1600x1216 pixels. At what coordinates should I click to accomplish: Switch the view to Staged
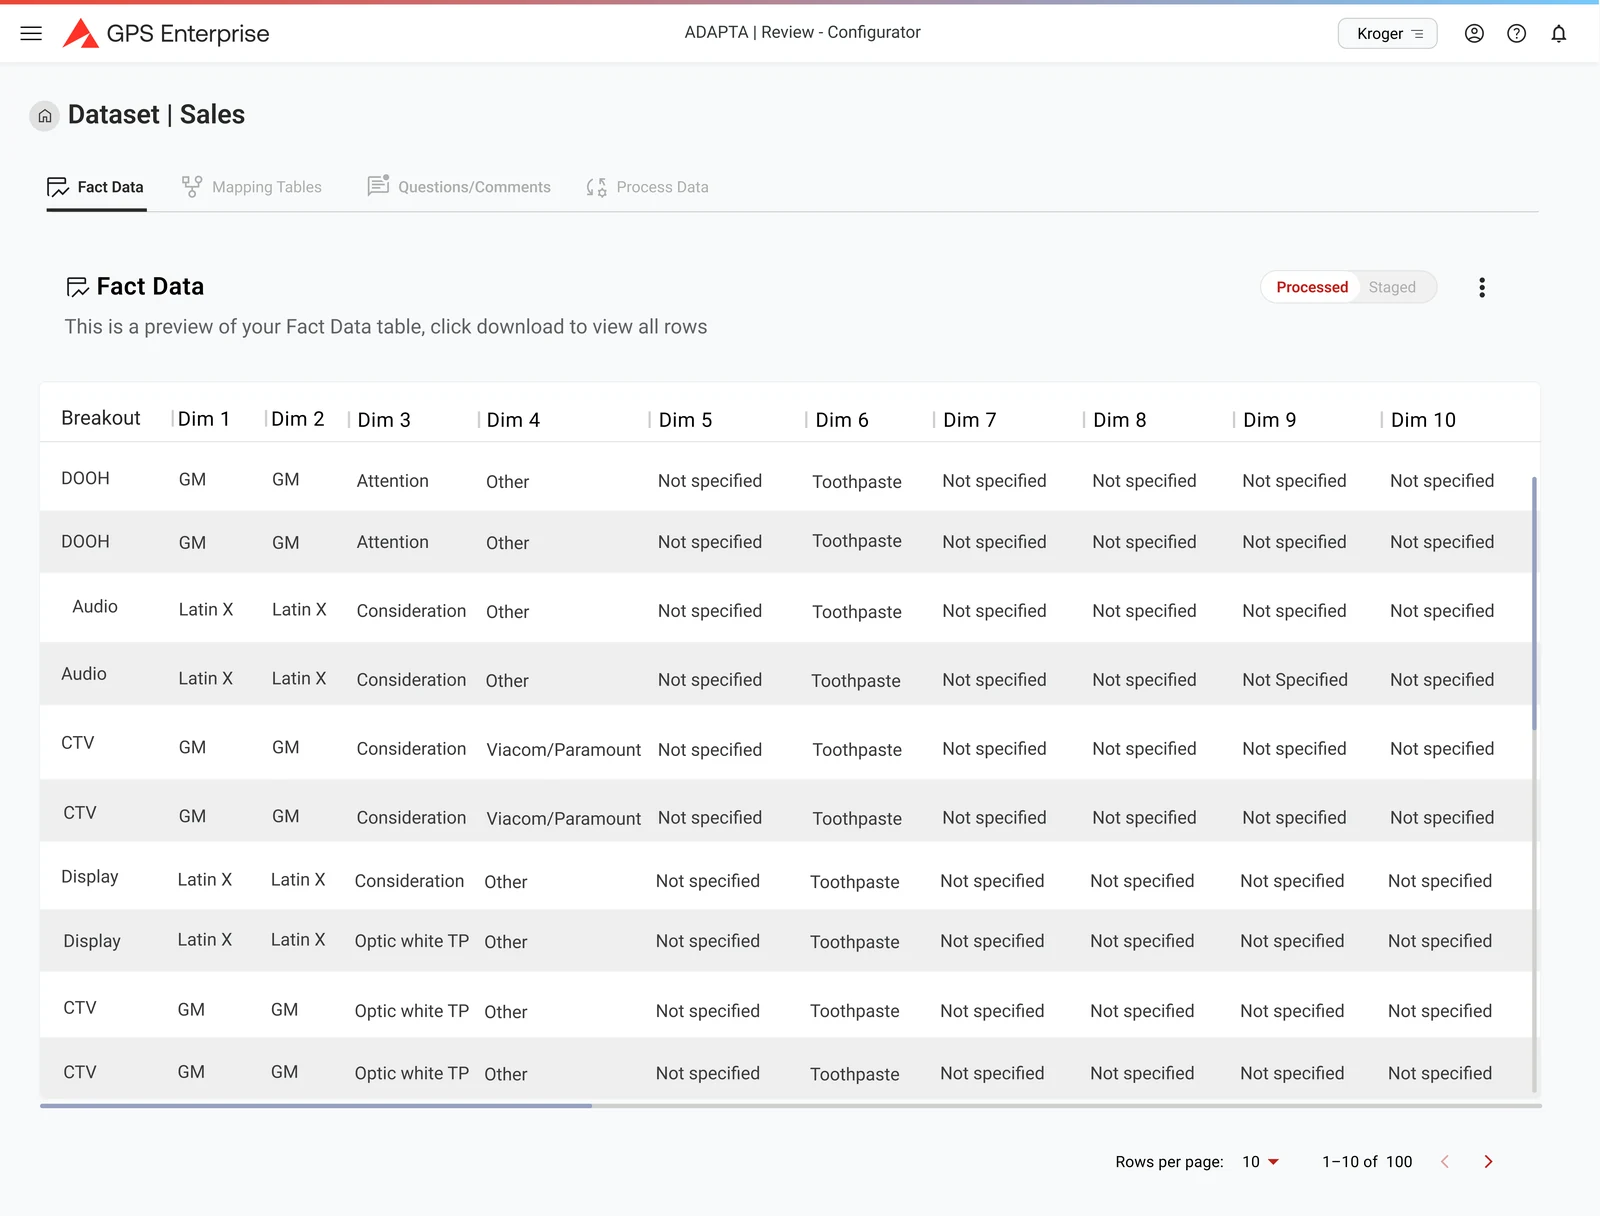tap(1392, 287)
